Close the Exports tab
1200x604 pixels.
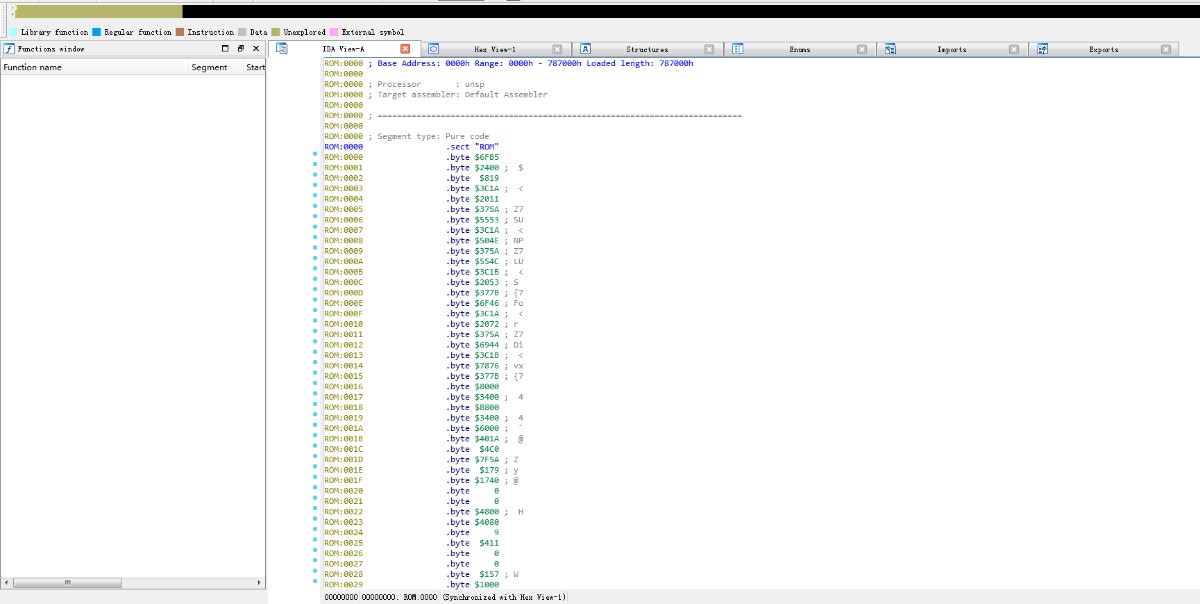(1166, 49)
